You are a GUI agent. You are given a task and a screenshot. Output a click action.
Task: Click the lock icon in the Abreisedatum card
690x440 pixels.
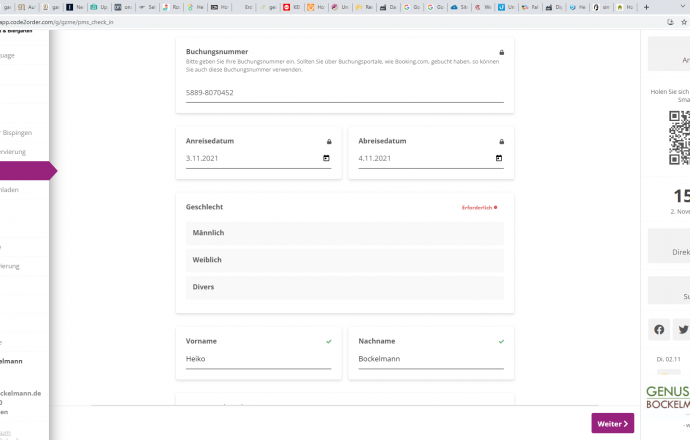[501, 142]
